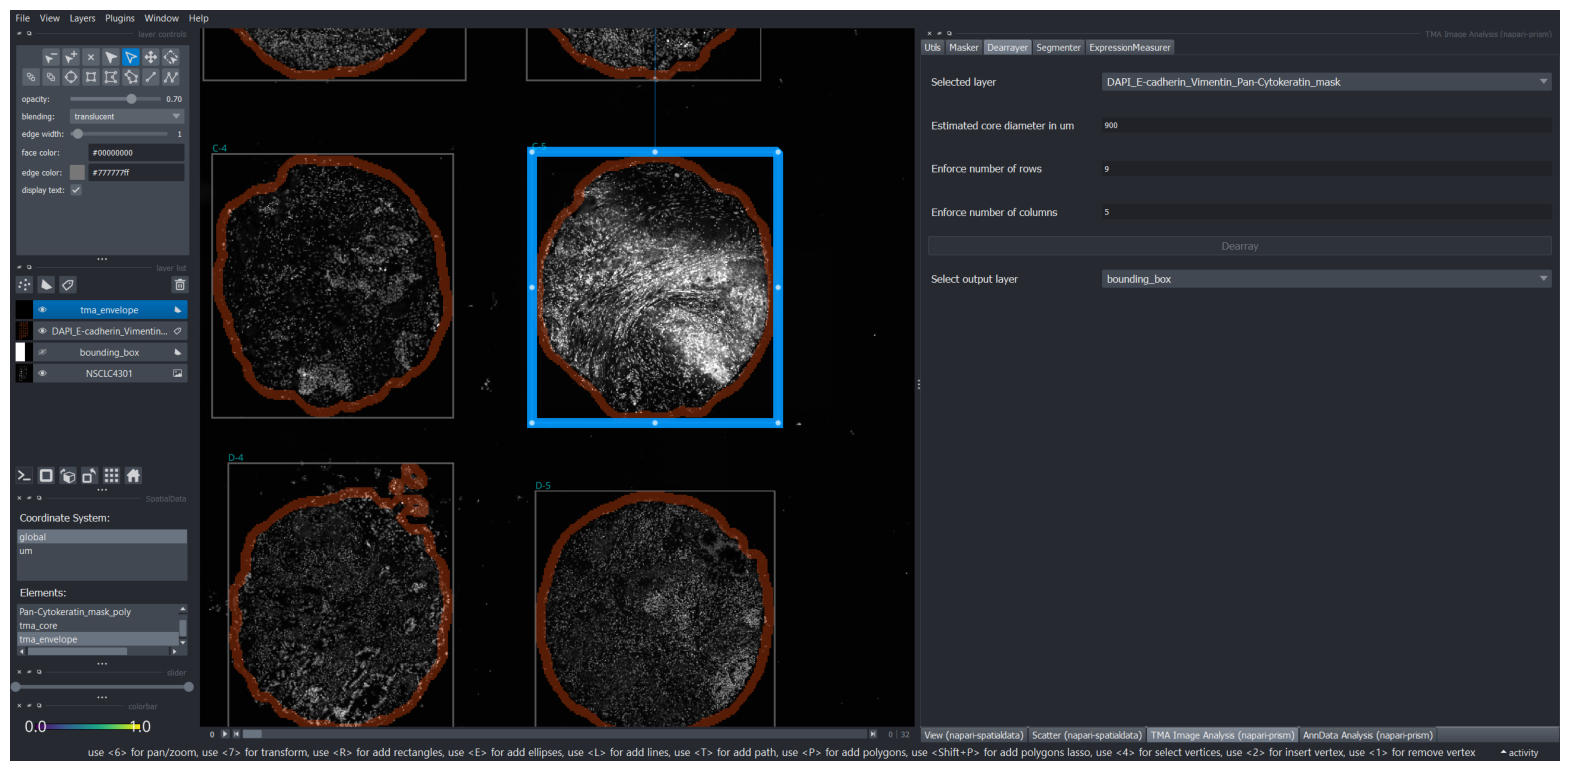Screen dimensions: 1570x771
Task: Open the Window menu
Action: coord(162,18)
